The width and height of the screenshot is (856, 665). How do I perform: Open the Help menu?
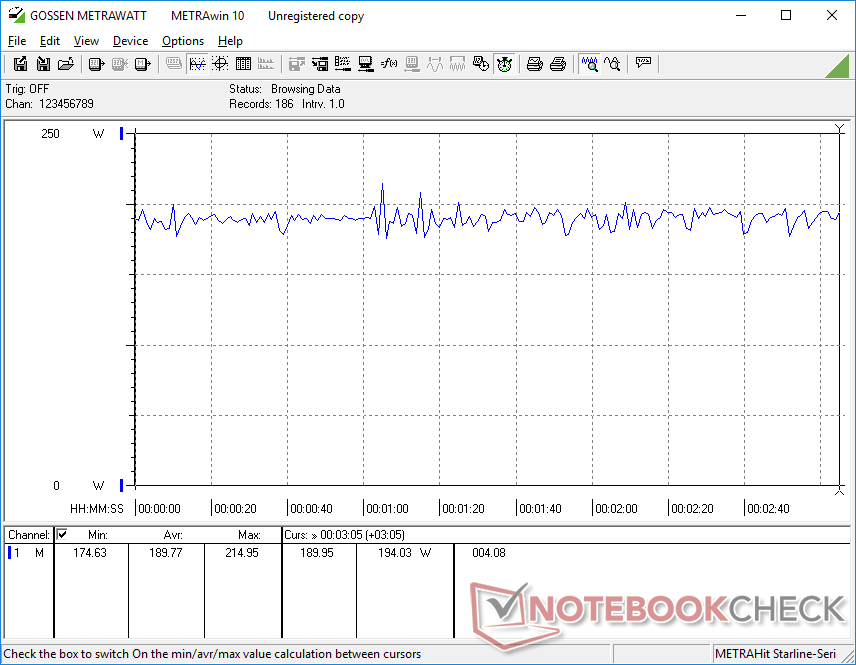pos(230,41)
